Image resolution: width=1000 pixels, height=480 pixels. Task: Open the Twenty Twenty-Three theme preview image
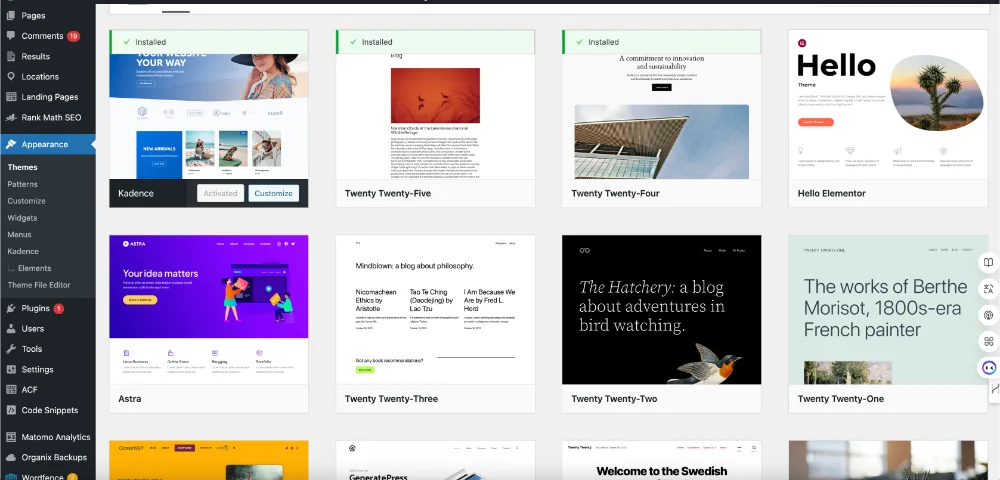click(435, 310)
